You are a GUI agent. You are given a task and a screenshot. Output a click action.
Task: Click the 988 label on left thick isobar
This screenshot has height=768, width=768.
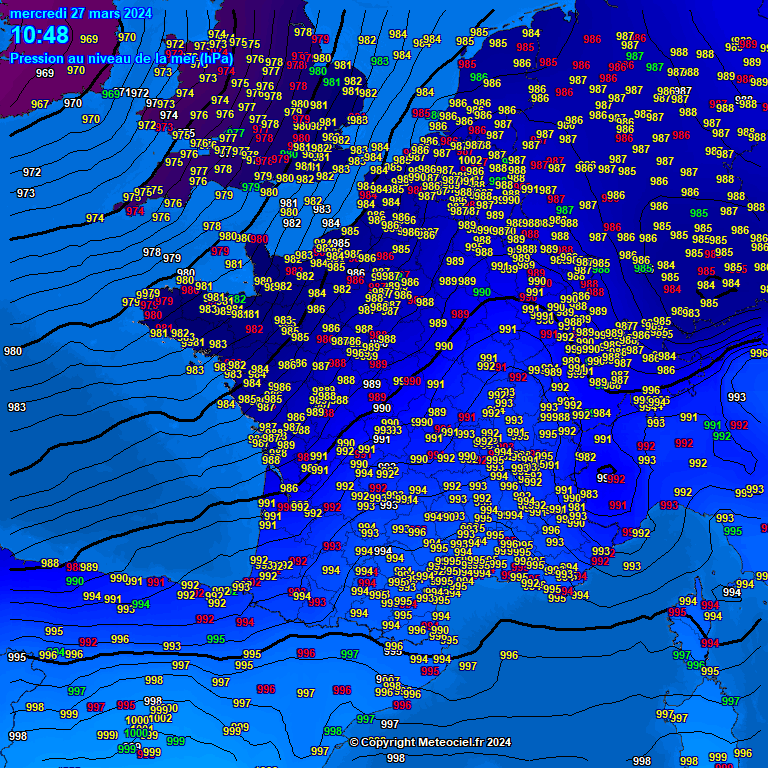click(x=50, y=564)
